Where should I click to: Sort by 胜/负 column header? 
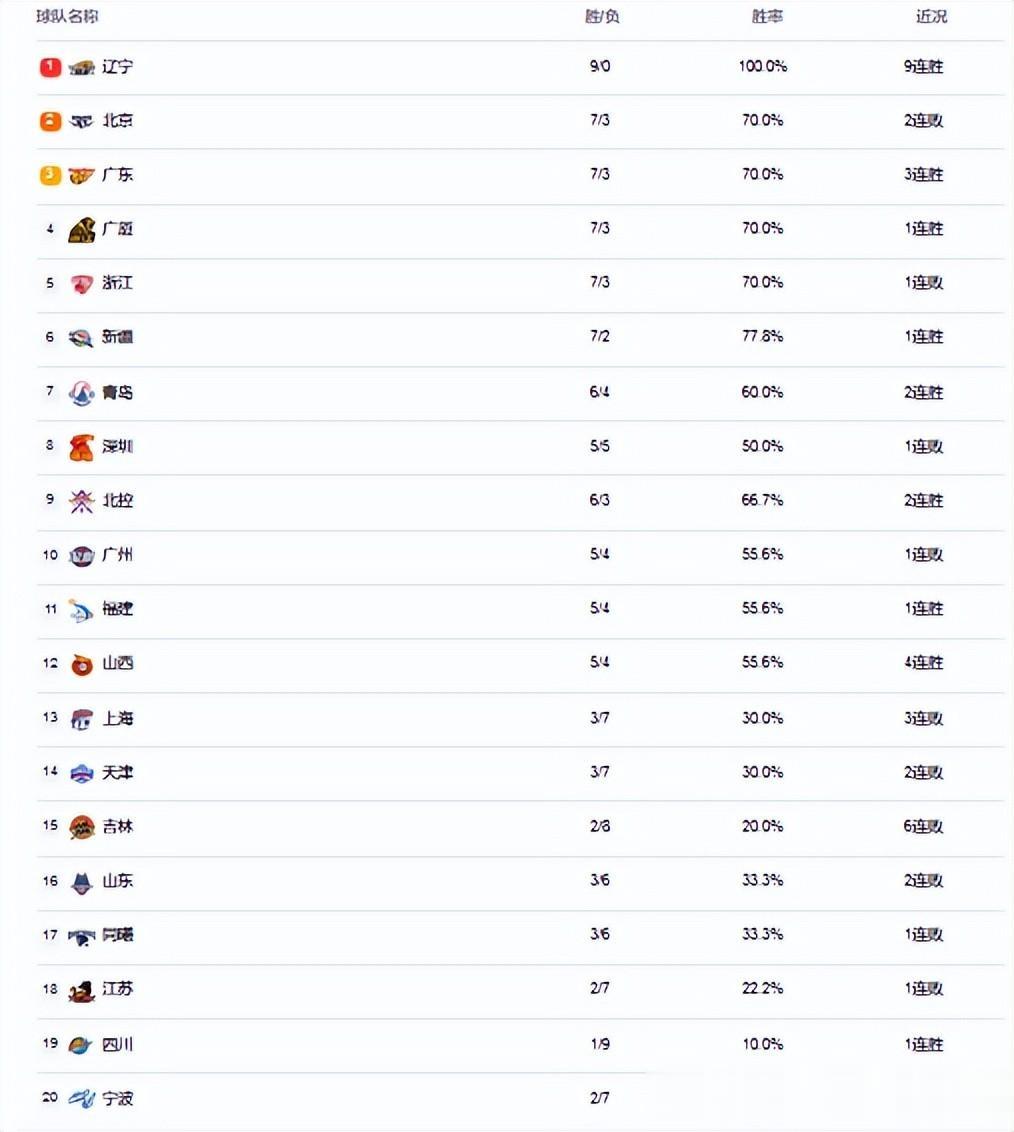[x=602, y=17]
